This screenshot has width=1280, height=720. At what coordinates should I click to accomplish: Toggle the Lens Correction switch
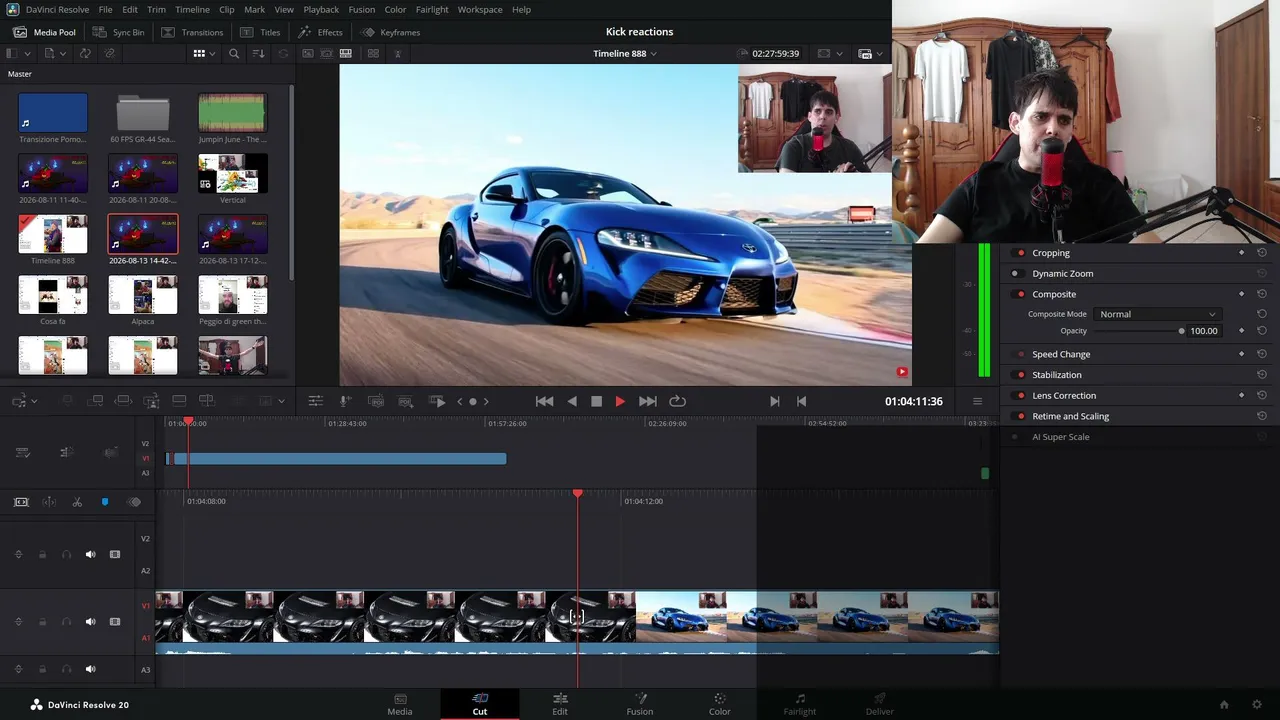1020,395
